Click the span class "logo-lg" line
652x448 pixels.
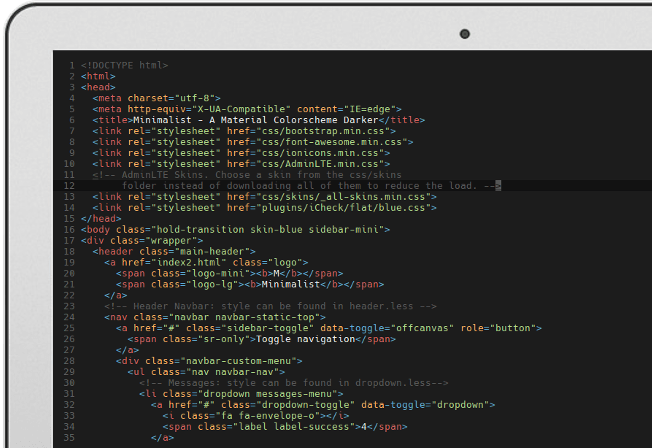(250, 284)
